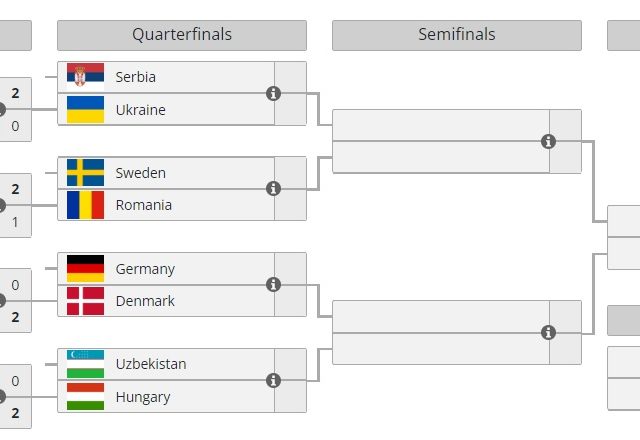
Task: Show info for the lower semifinal match
Action: point(548,333)
